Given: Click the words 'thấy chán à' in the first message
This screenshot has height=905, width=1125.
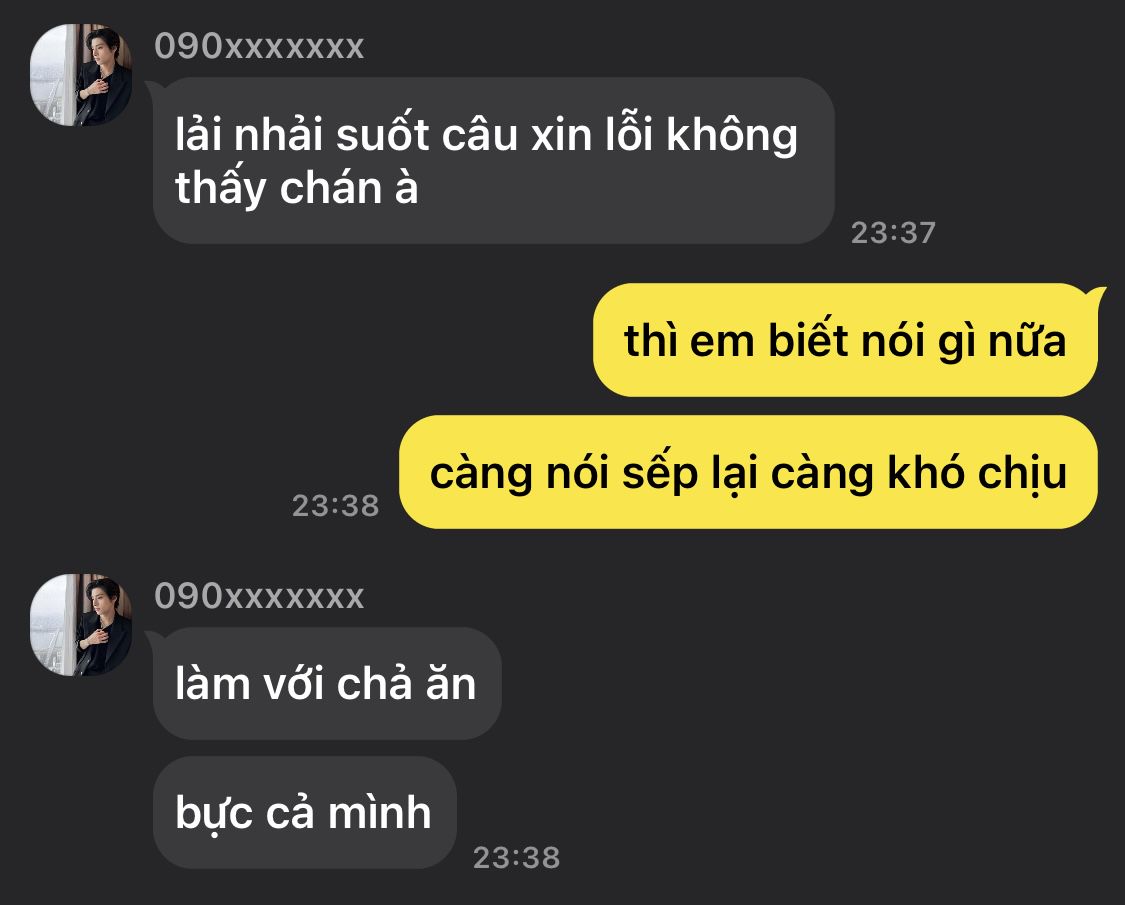Looking at the screenshot, I should (x=296, y=189).
